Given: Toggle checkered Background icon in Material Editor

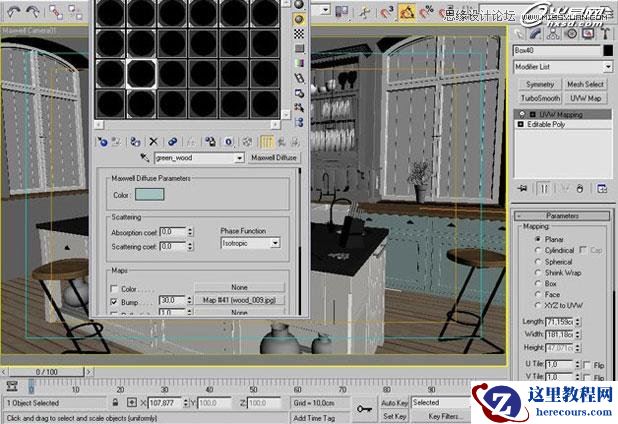Looking at the screenshot, I should pyautogui.click(x=299, y=34).
